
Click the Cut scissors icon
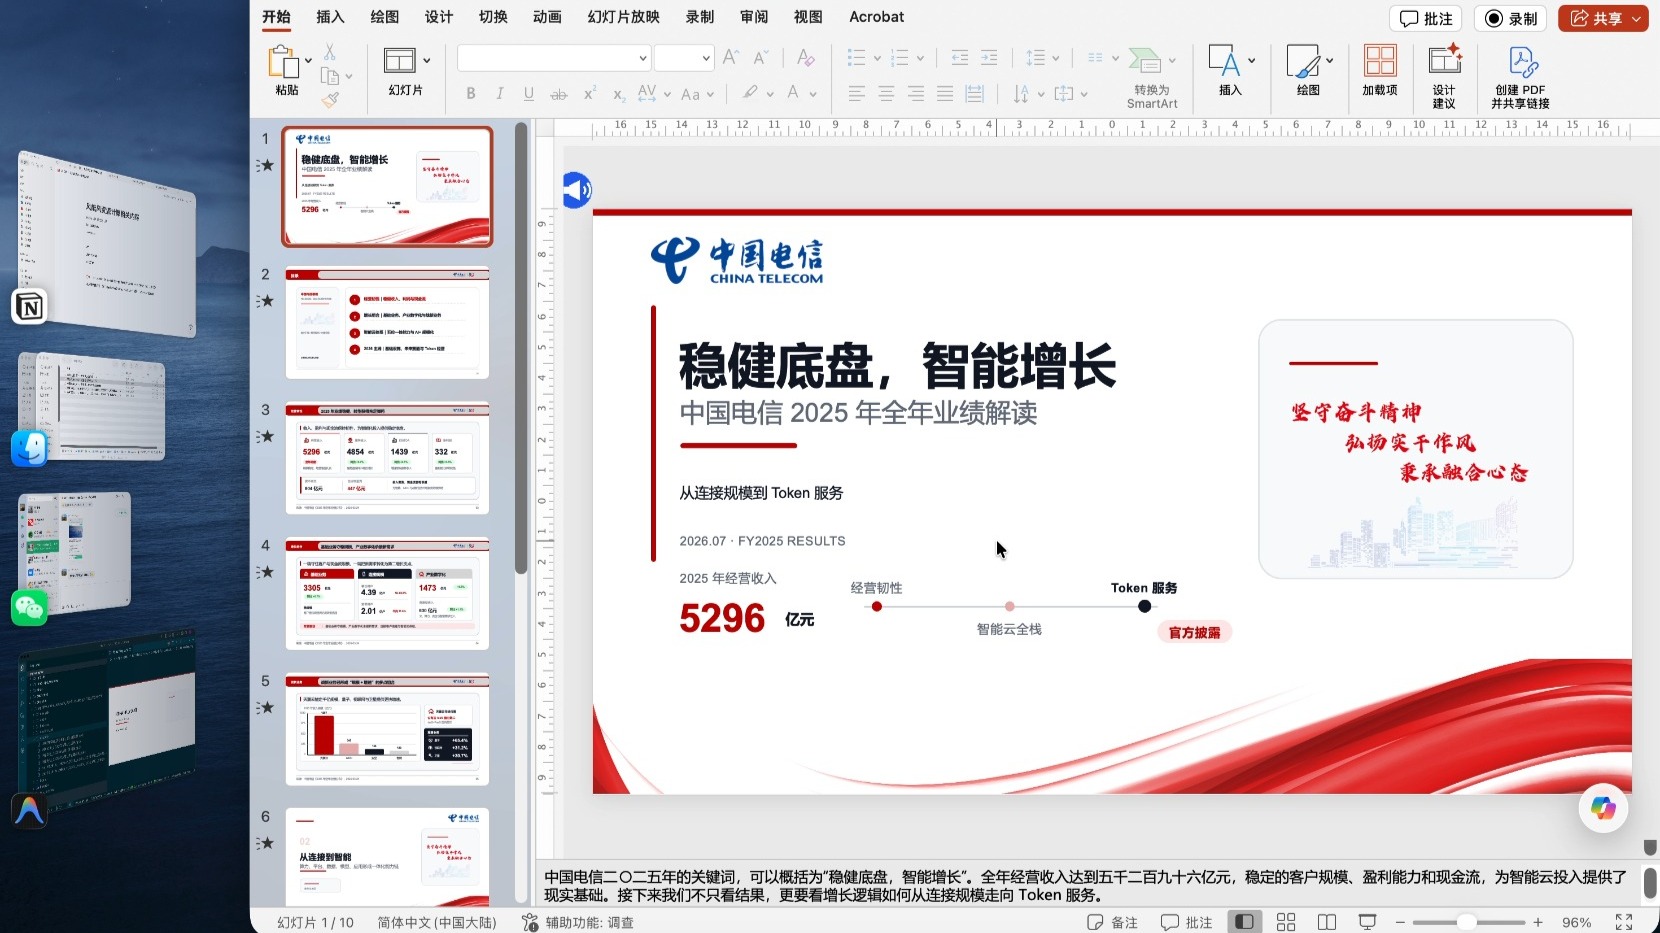[329, 52]
